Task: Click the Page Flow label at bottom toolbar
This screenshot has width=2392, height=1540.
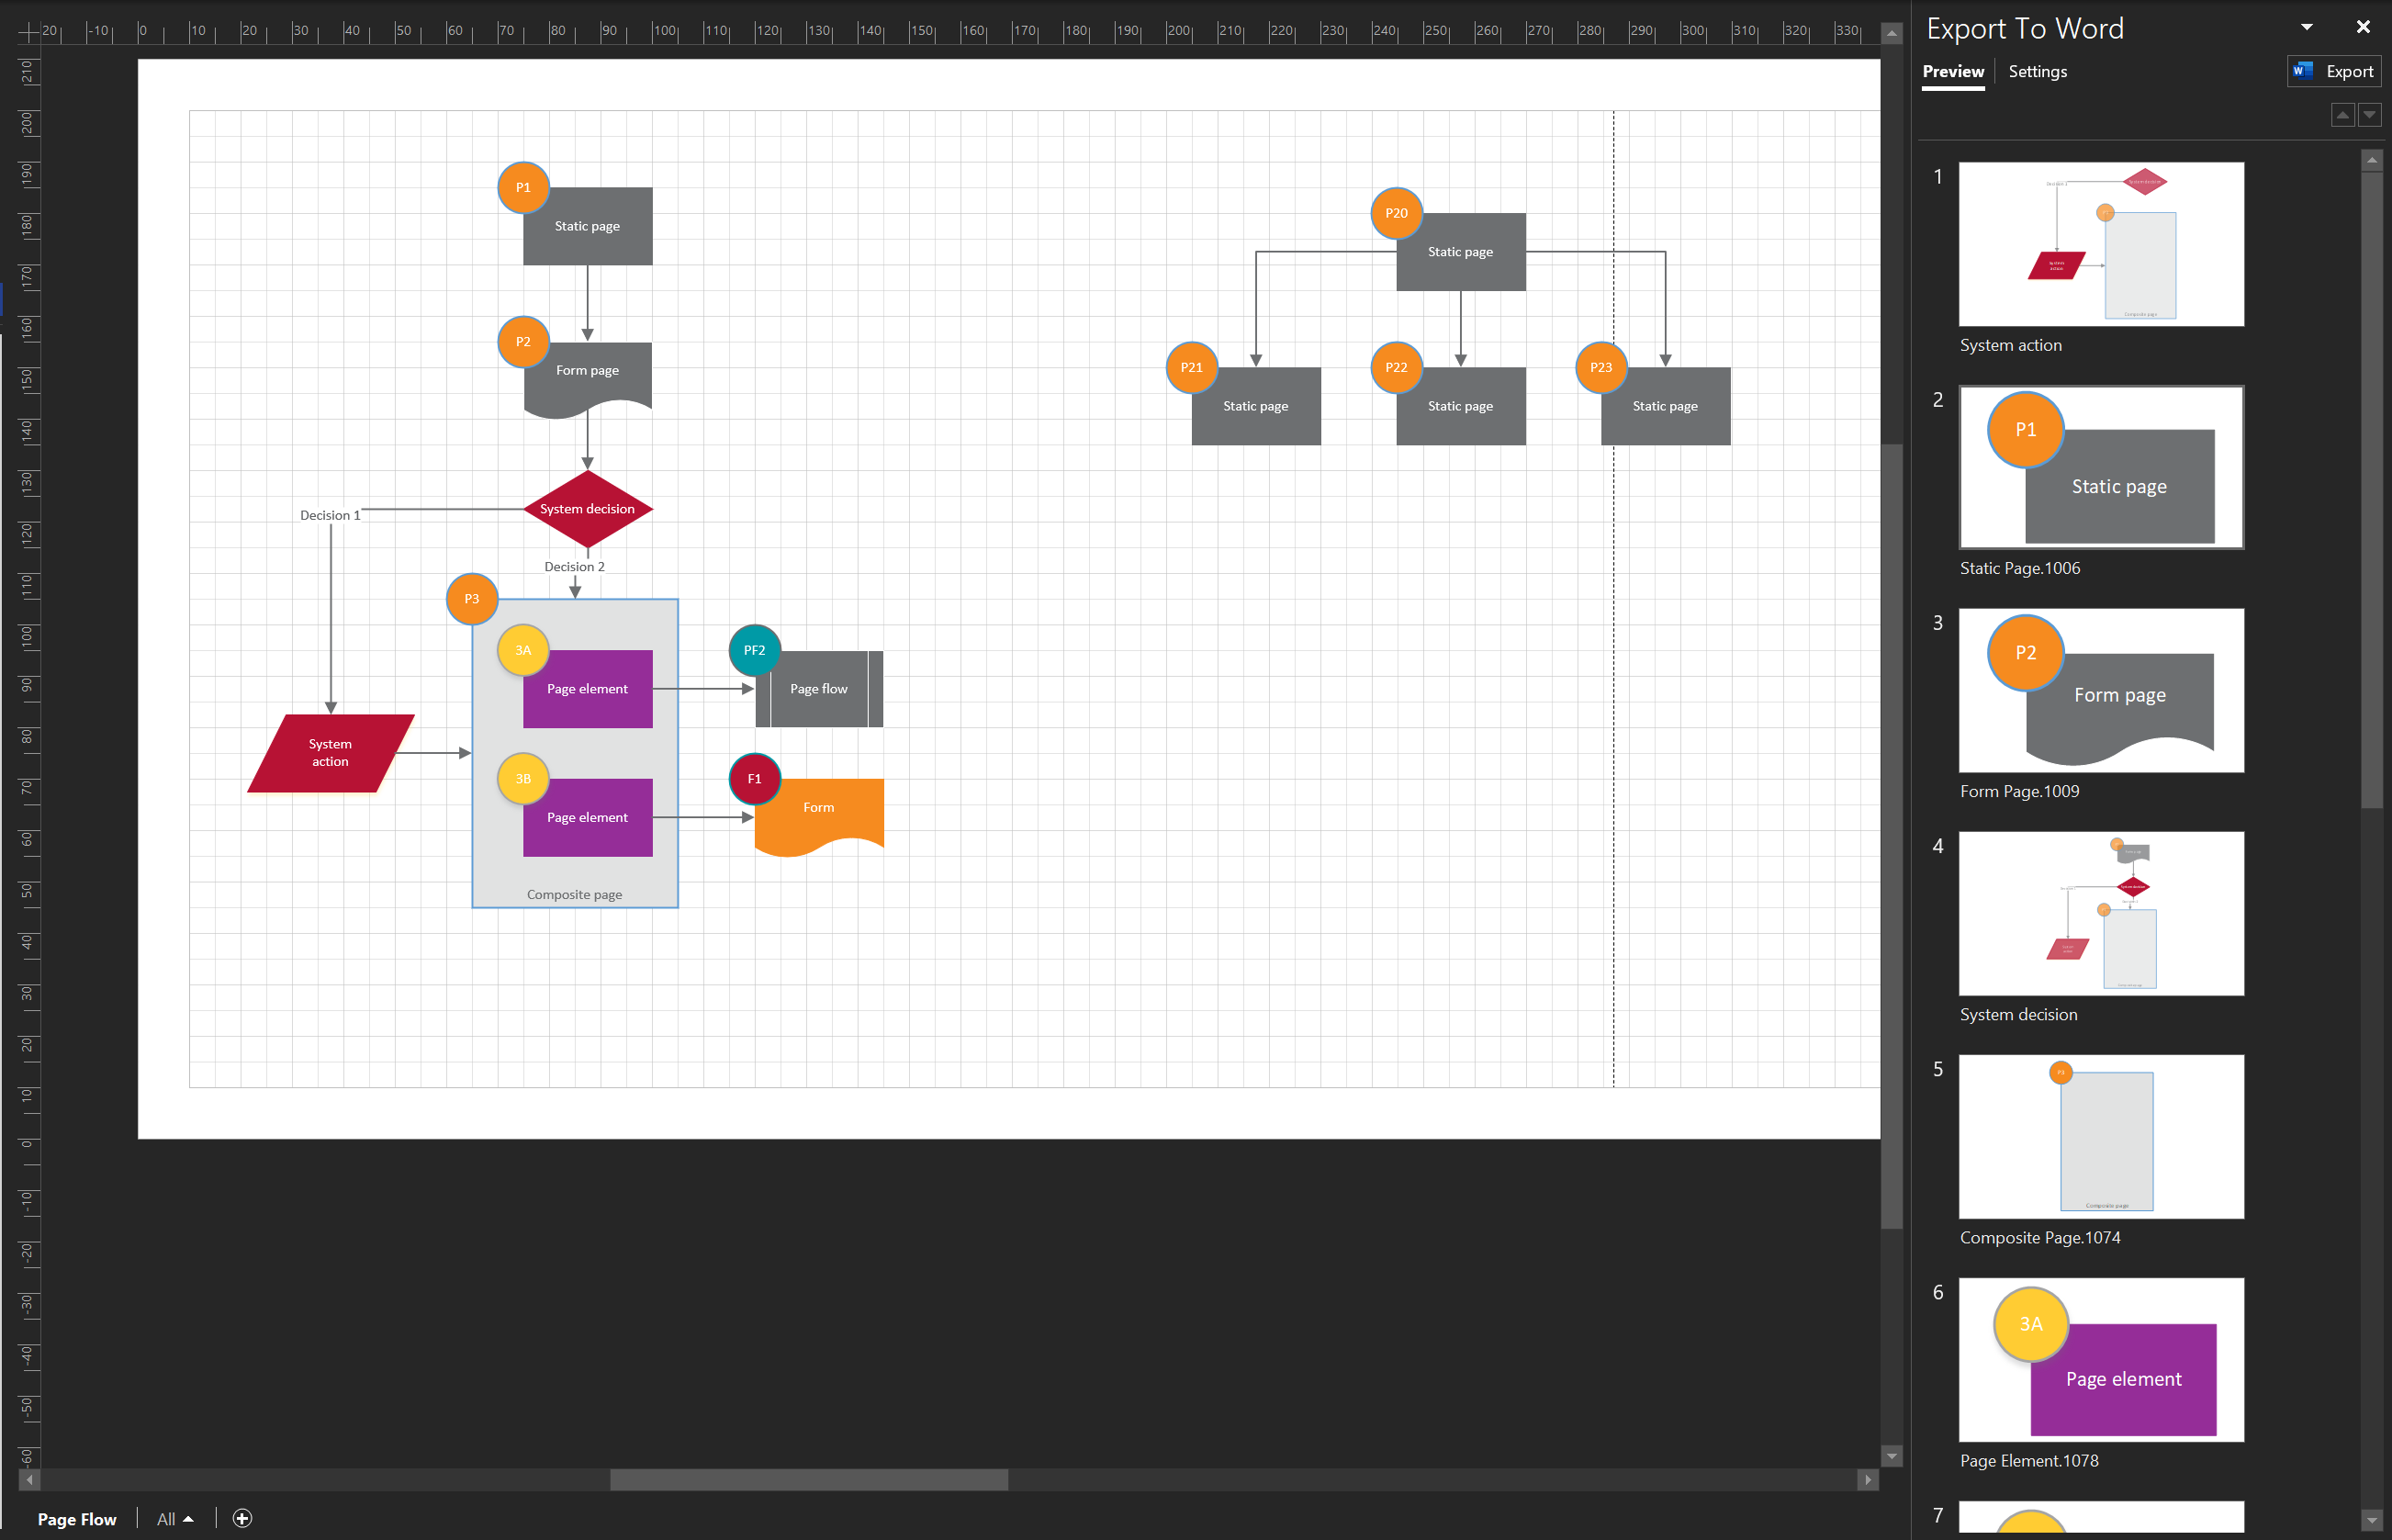Action: [77, 1519]
